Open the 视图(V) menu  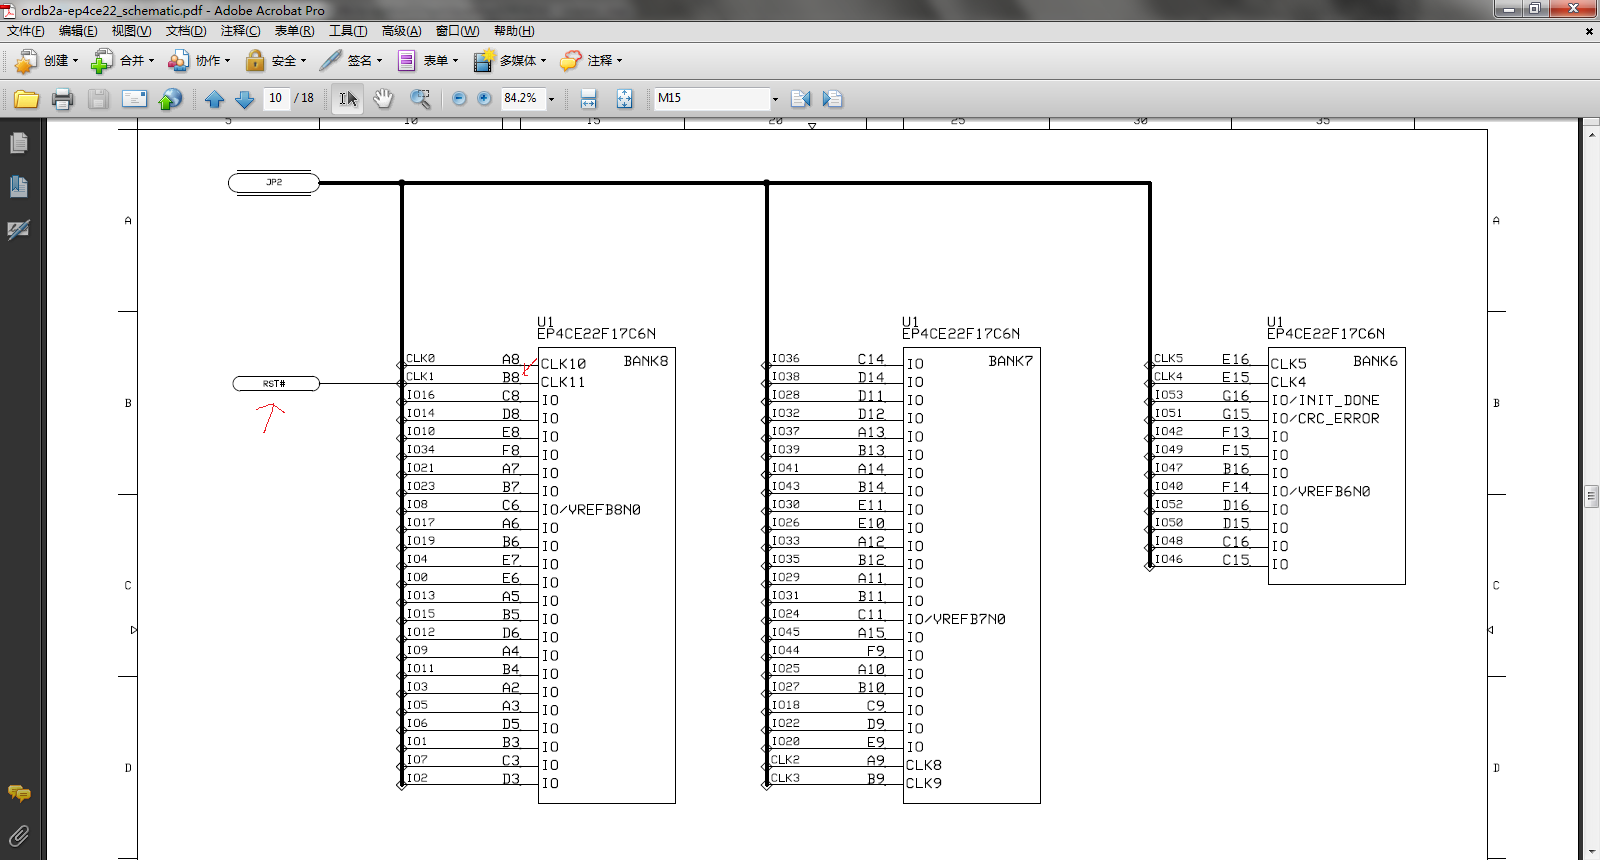(131, 31)
